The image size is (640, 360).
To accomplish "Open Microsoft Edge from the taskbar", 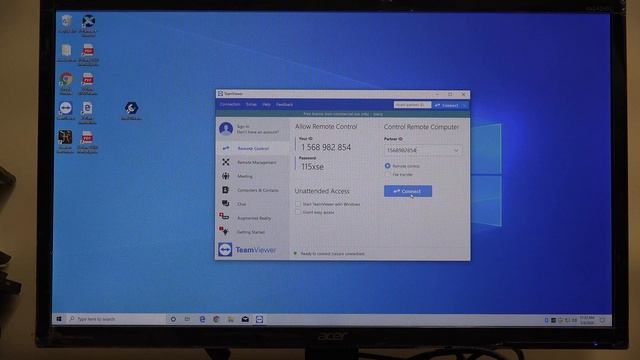I will [x=202, y=319].
